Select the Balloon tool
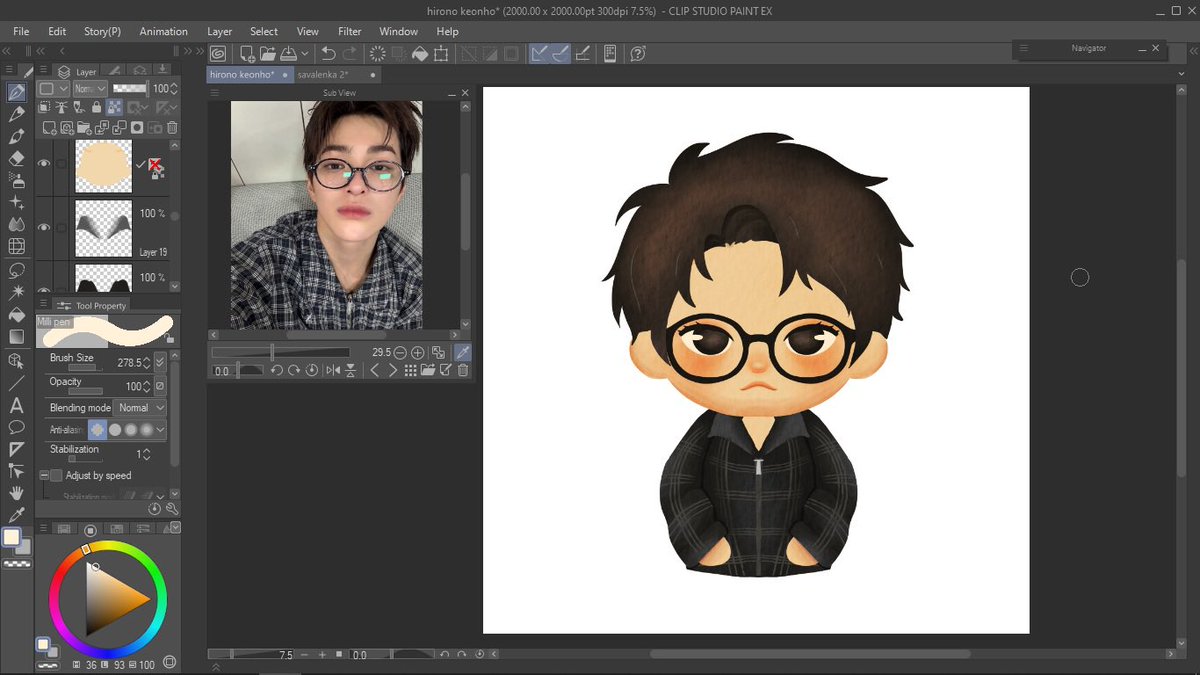This screenshot has height=675, width=1200. pyautogui.click(x=16, y=427)
